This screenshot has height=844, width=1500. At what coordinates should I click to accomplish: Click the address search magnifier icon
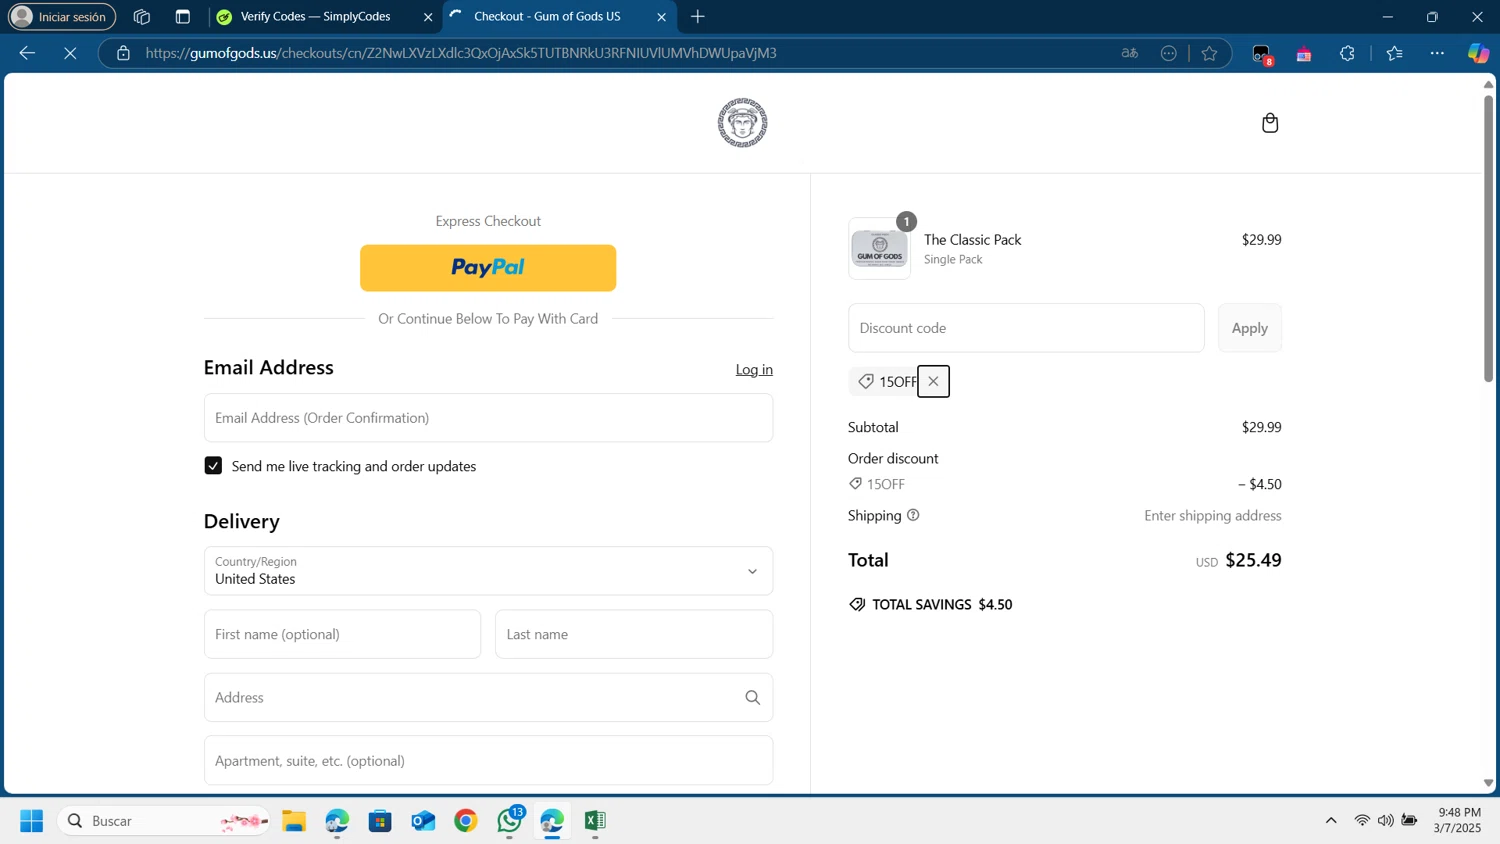click(752, 697)
